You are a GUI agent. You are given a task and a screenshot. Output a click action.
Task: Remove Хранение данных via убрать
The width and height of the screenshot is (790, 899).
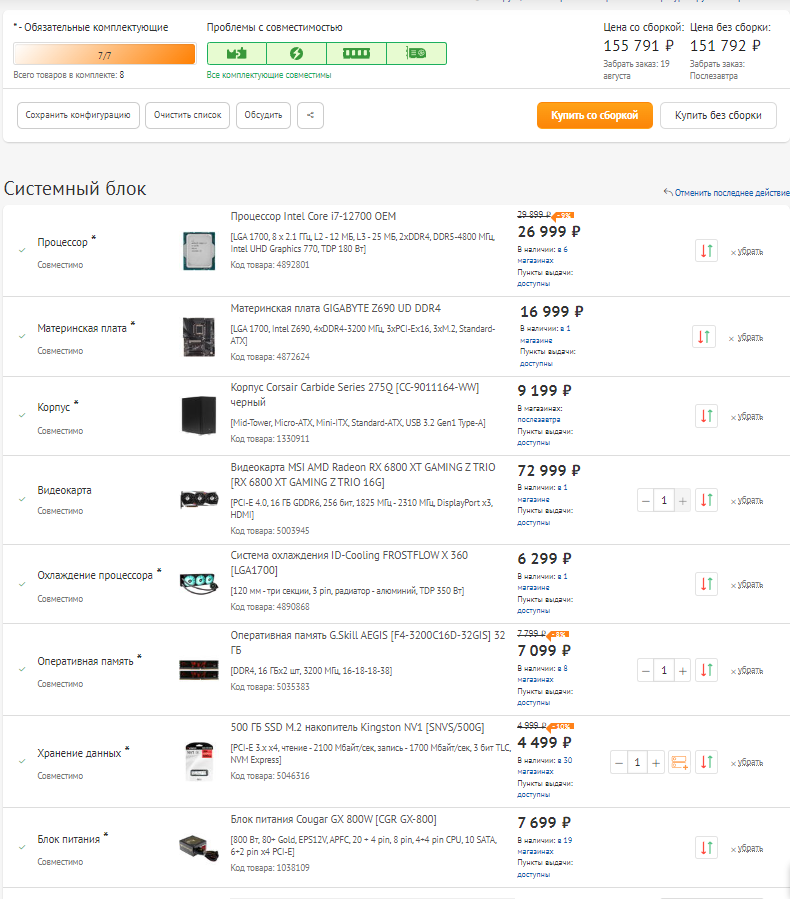click(747, 763)
